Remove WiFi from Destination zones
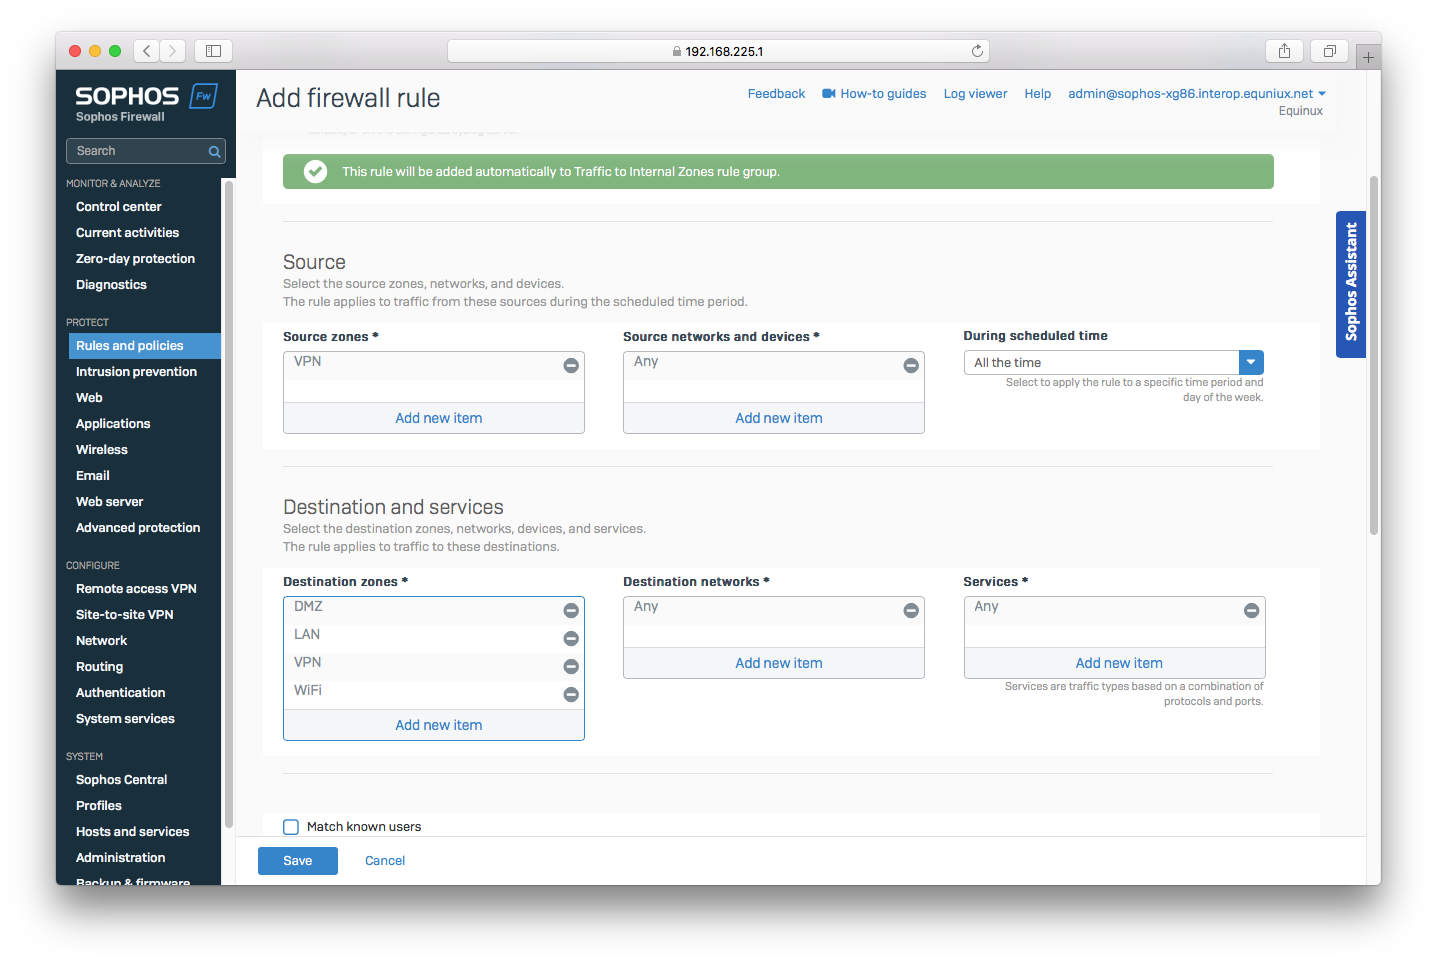 [x=571, y=694]
